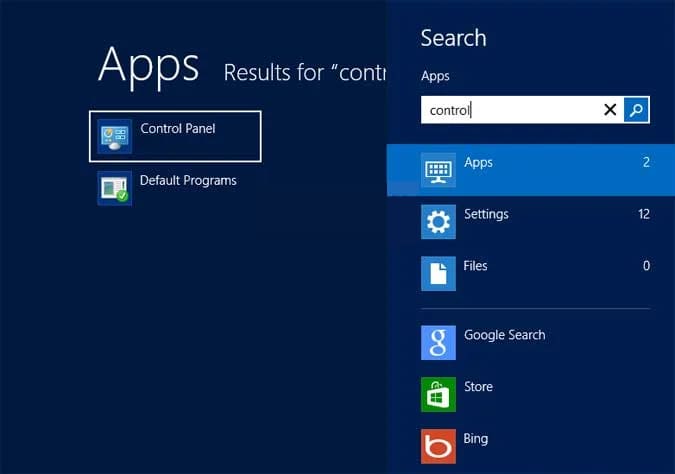Open the Control Panel app icon
Viewport: 675px width, 474px height.
(x=114, y=136)
